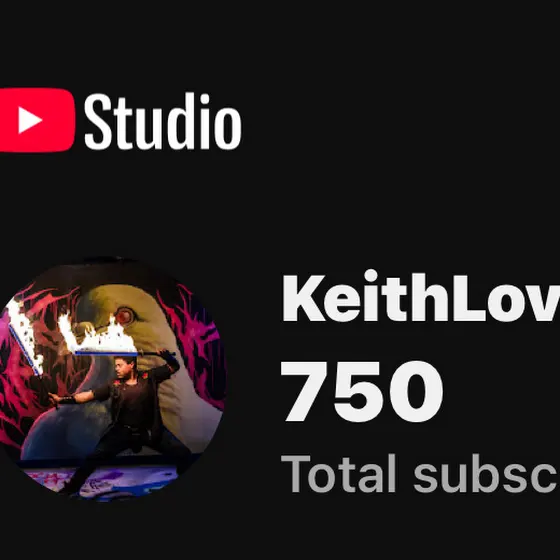Click the white play triangle in logo
The image size is (560, 560).
coord(30,120)
